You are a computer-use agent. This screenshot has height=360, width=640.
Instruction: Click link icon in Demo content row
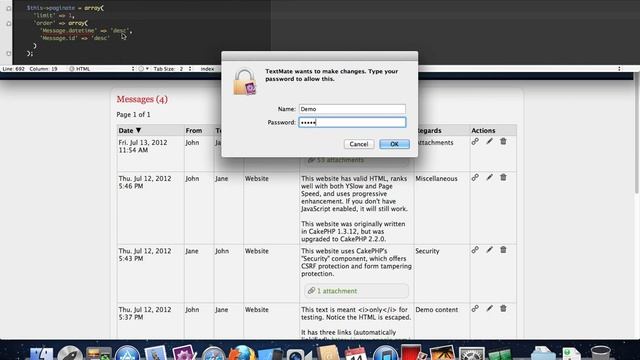click(x=475, y=309)
